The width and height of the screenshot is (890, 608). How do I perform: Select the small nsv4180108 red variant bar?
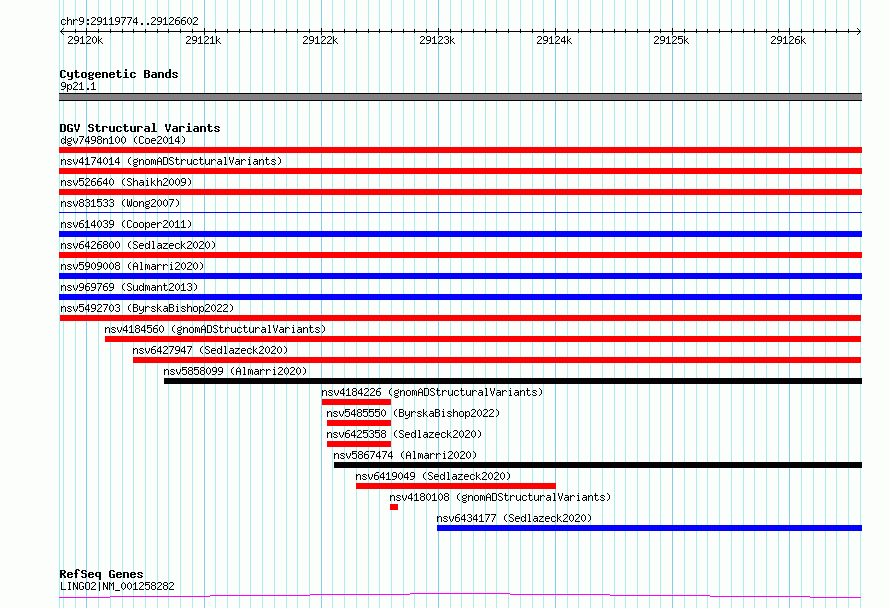(x=394, y=507)
